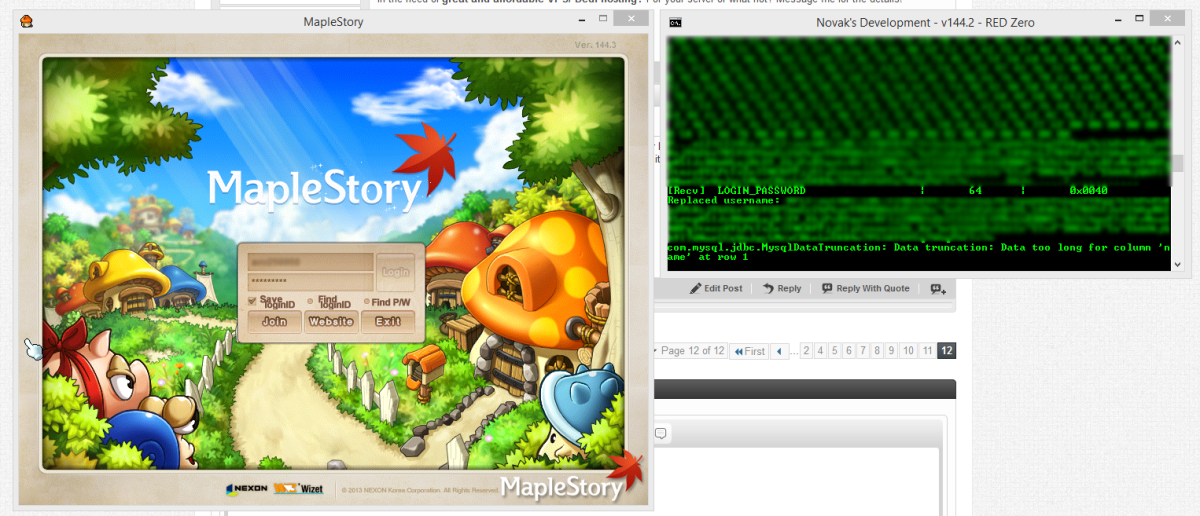Go to forum page 5
The image size is (1200, 516).
pyautogui.click(x=835, y=351)
